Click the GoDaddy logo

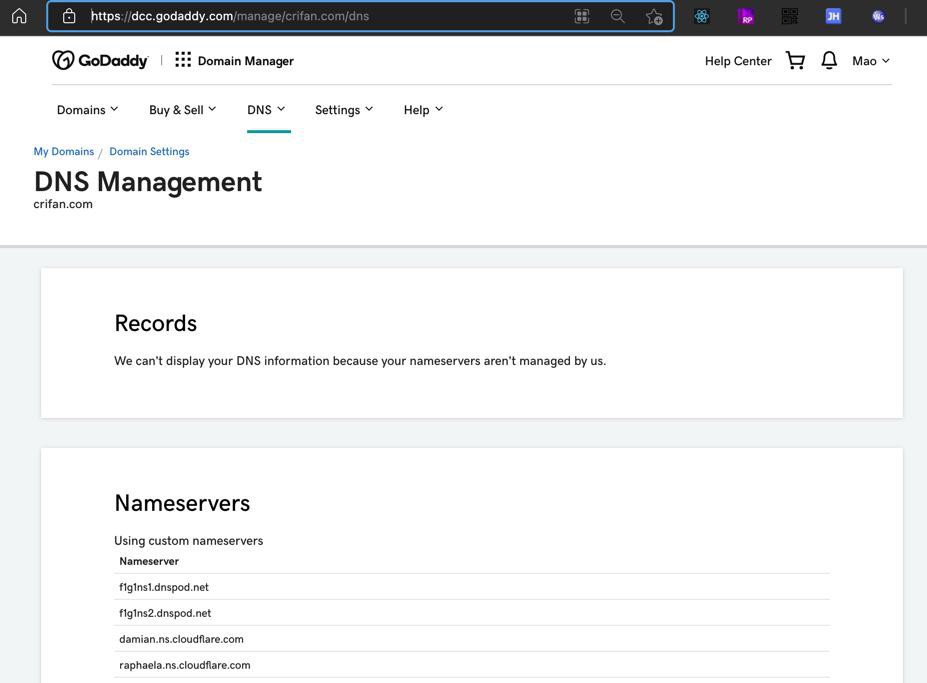pos(100,60)
